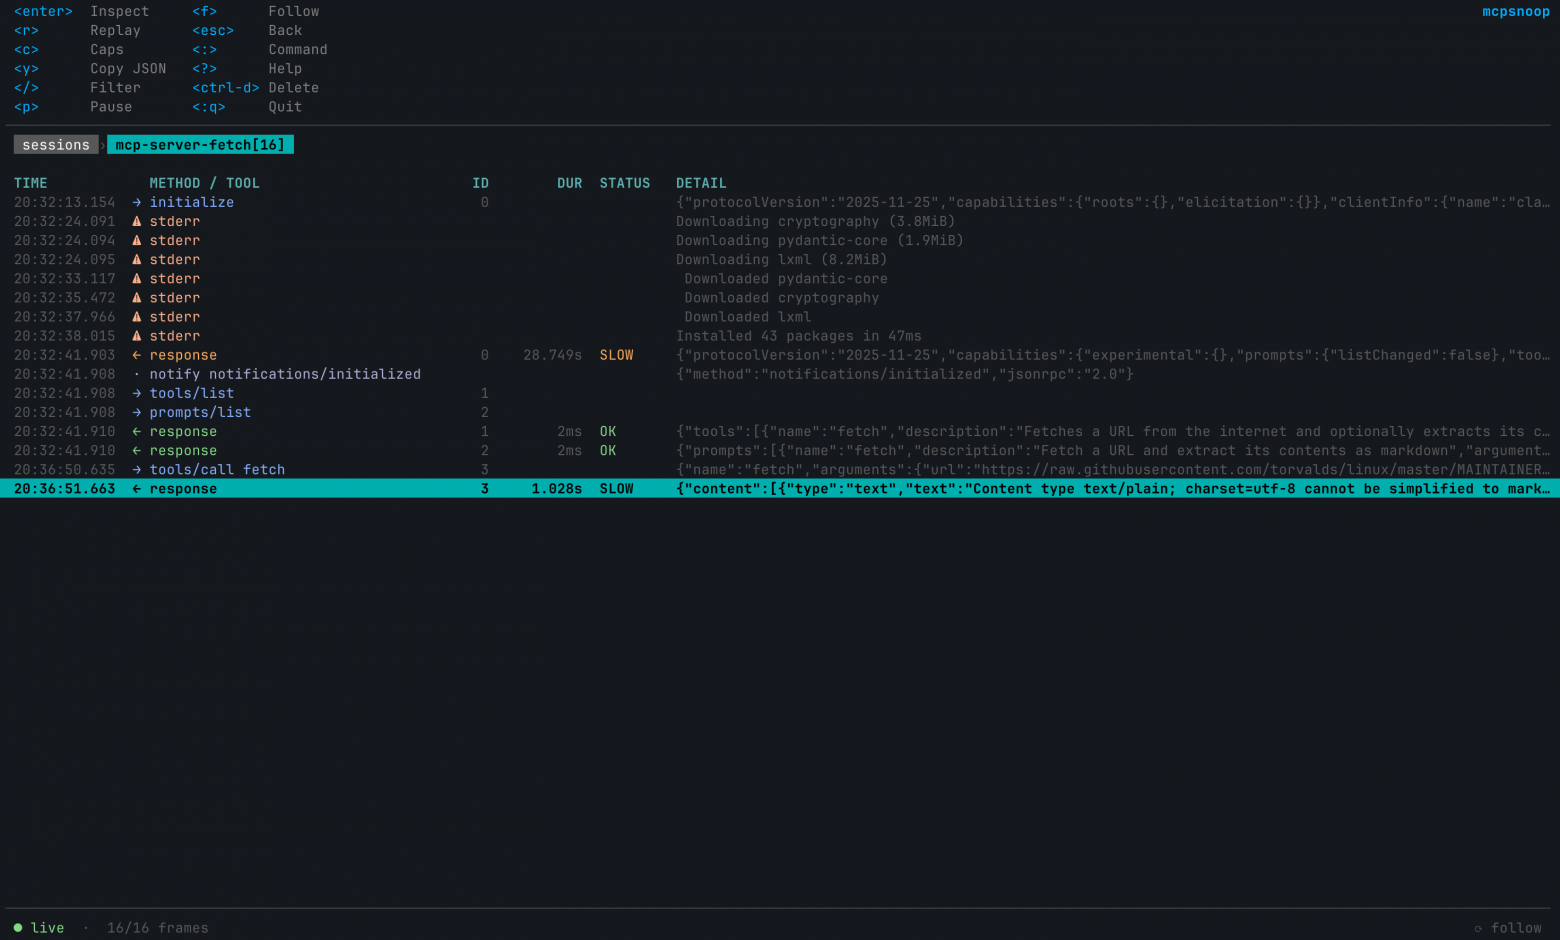The width and height of the screenshot is (1560, 940).
Task: Click the <enter> Inspect shortcut hint
Action: [x=81, y=11]
